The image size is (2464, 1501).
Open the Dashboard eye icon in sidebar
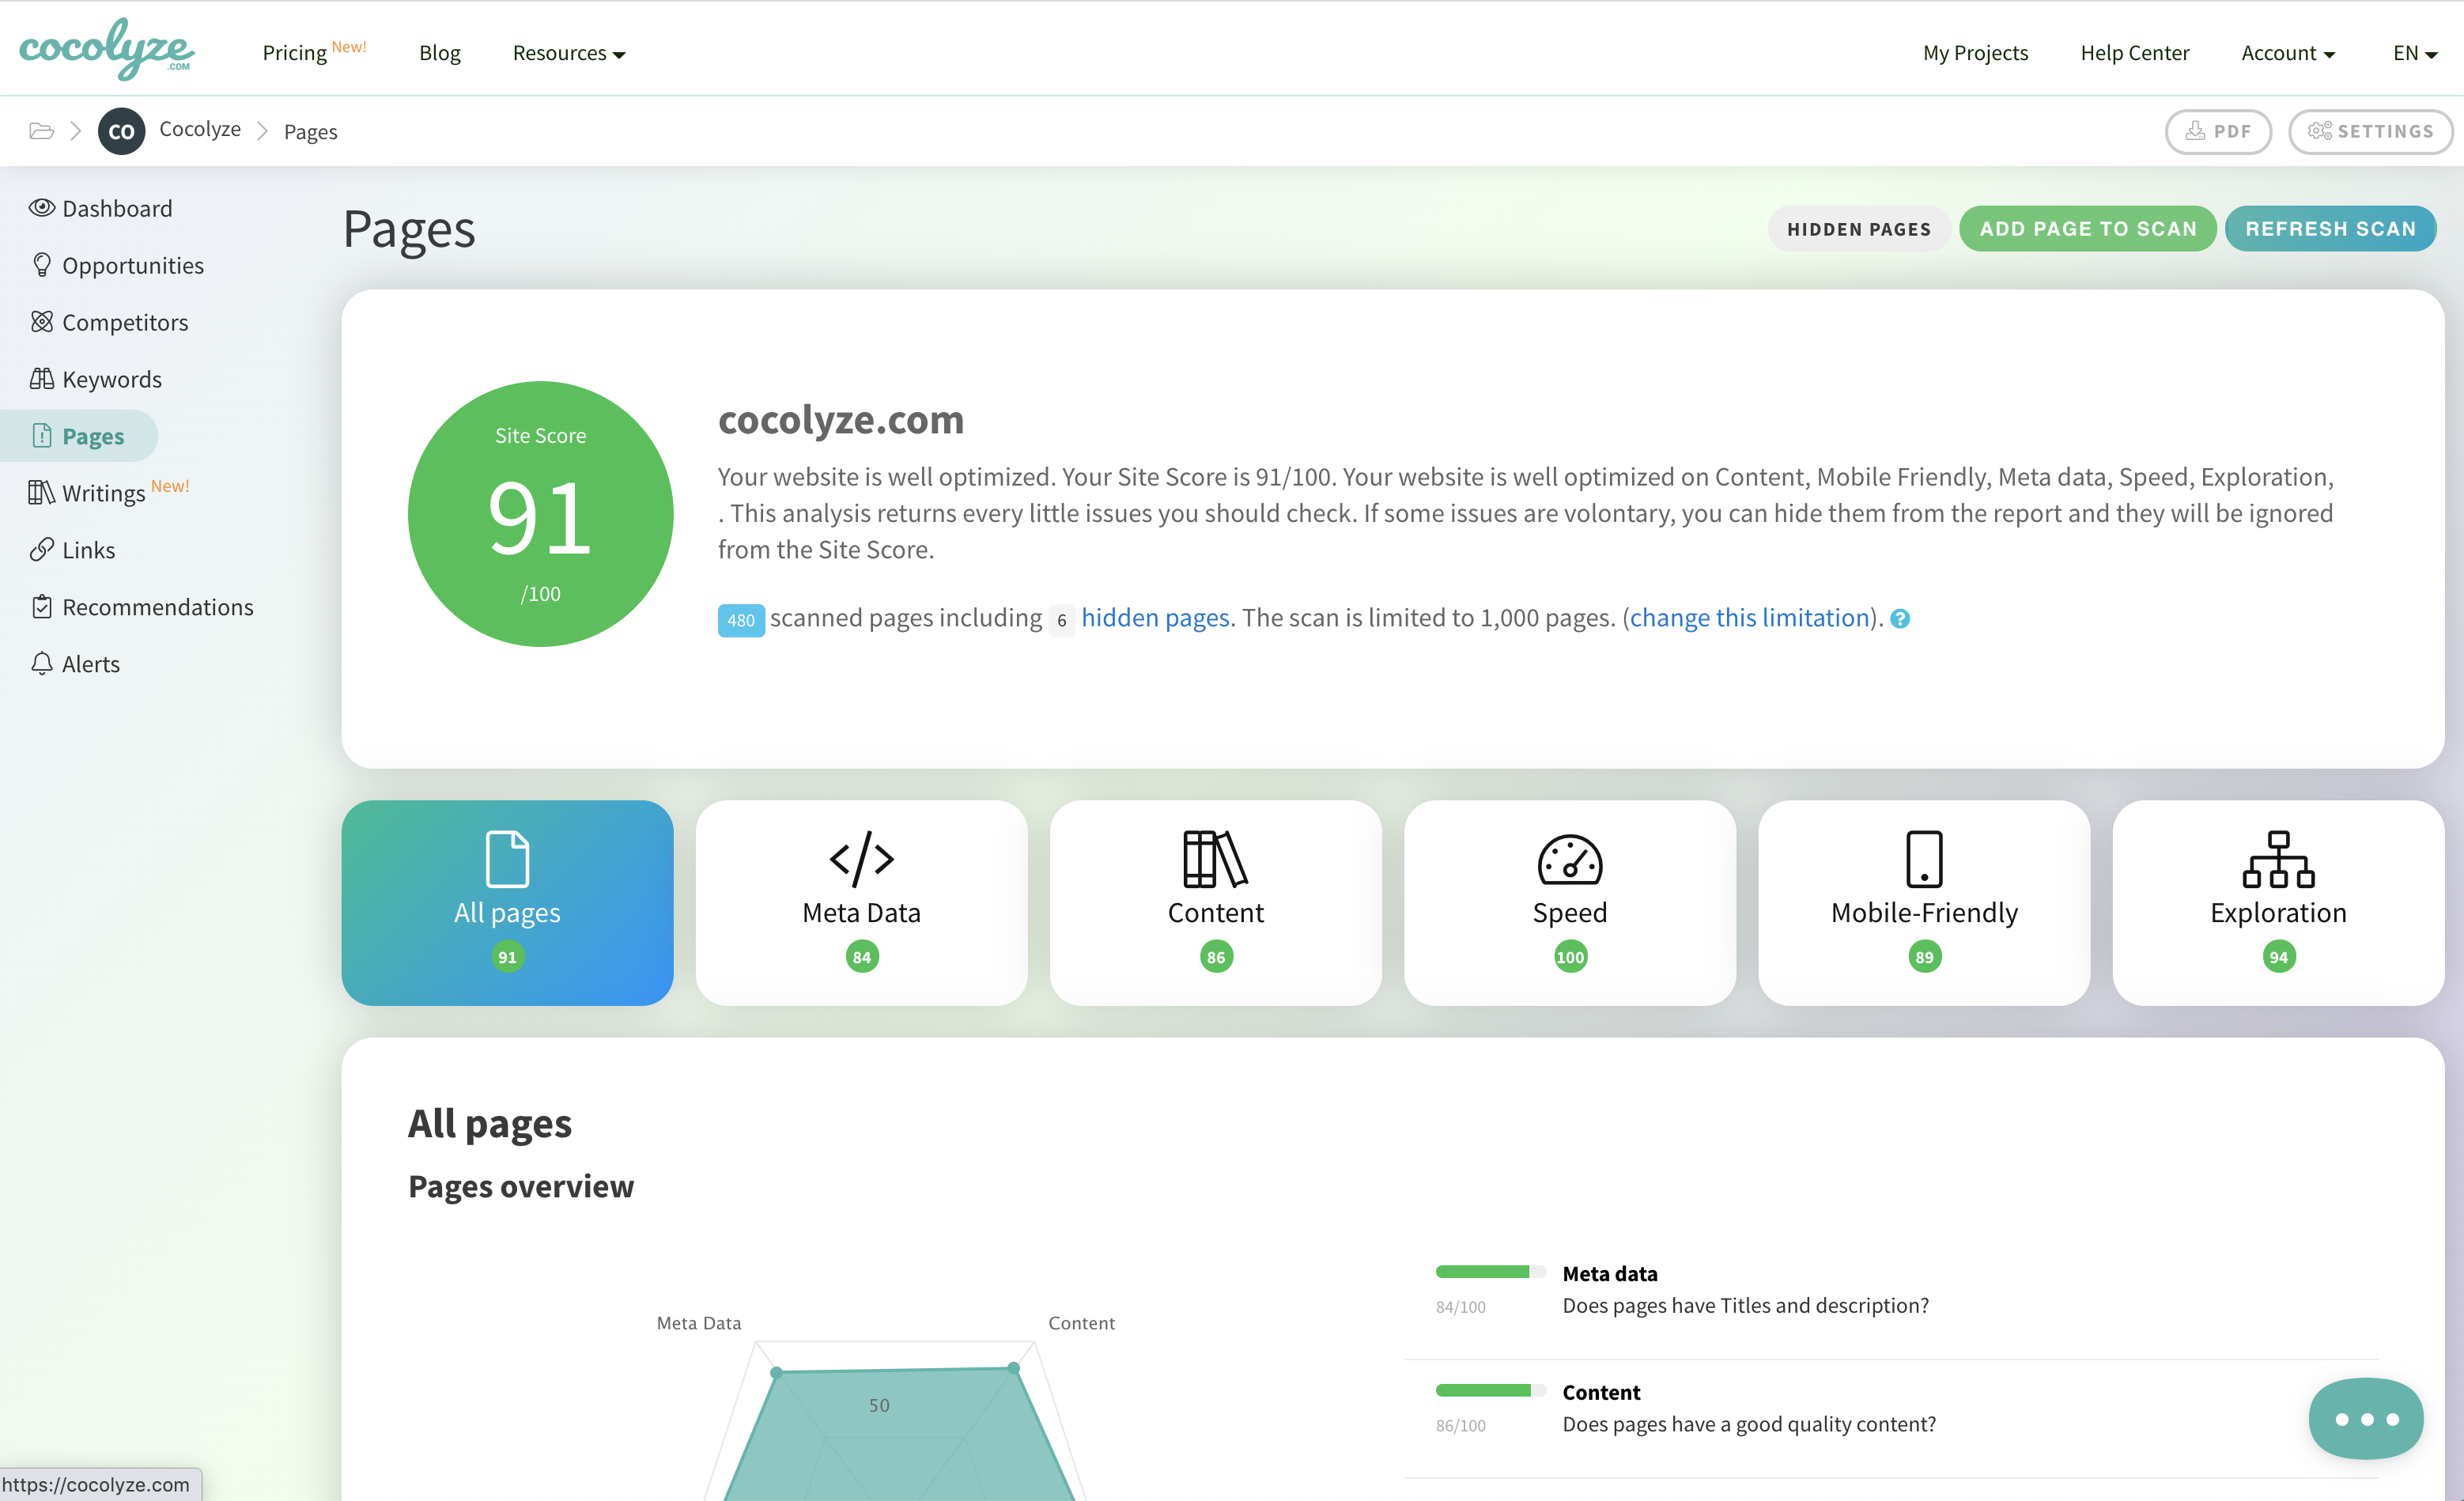pos(41,208)
